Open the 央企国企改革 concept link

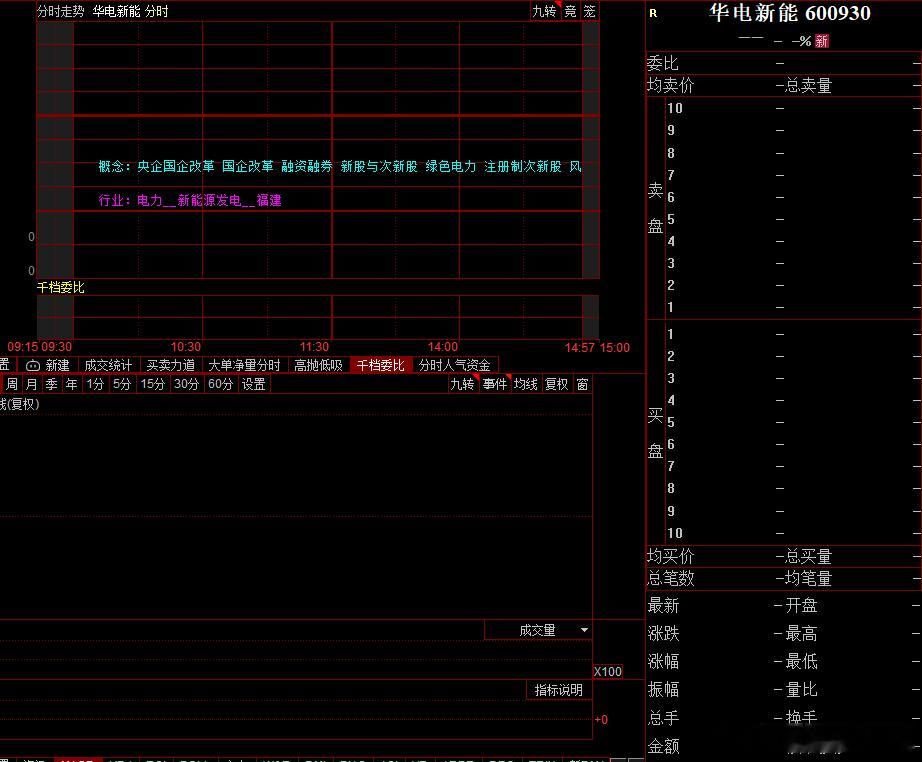(x=176, y=166)
